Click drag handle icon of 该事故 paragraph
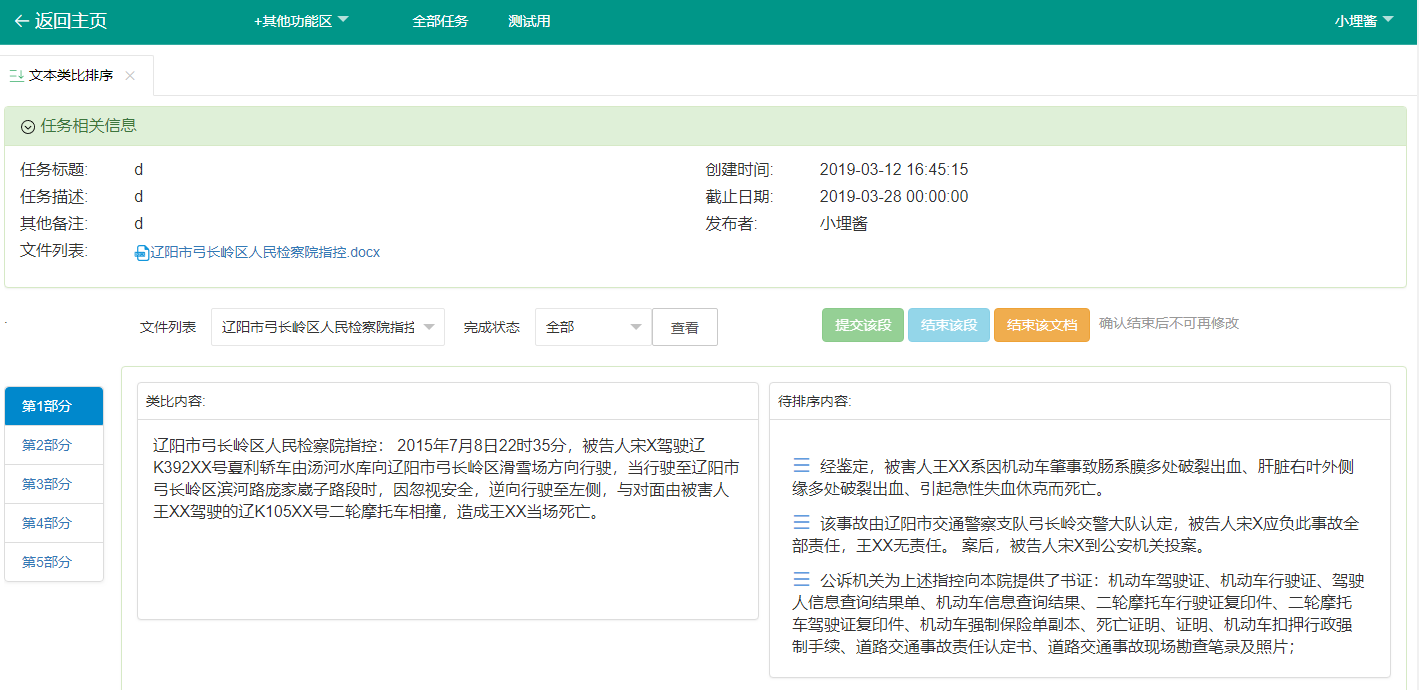The image size is (1419, 690). click(801, 522)
